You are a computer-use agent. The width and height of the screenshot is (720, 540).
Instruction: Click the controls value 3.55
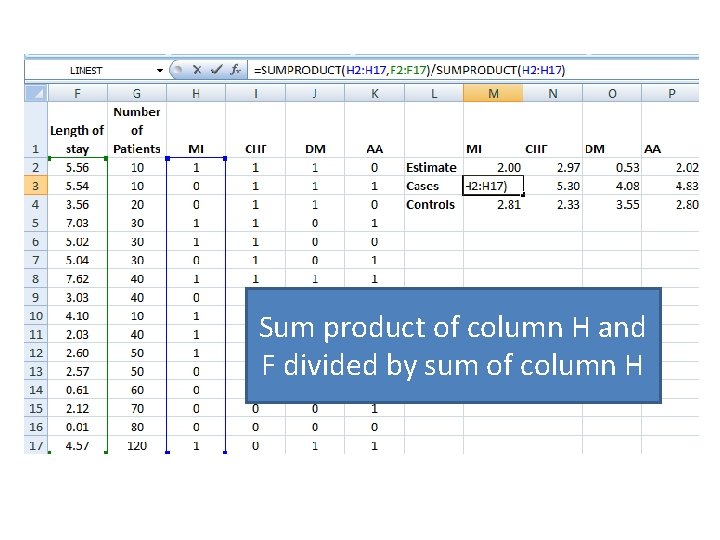coord(612,205)
